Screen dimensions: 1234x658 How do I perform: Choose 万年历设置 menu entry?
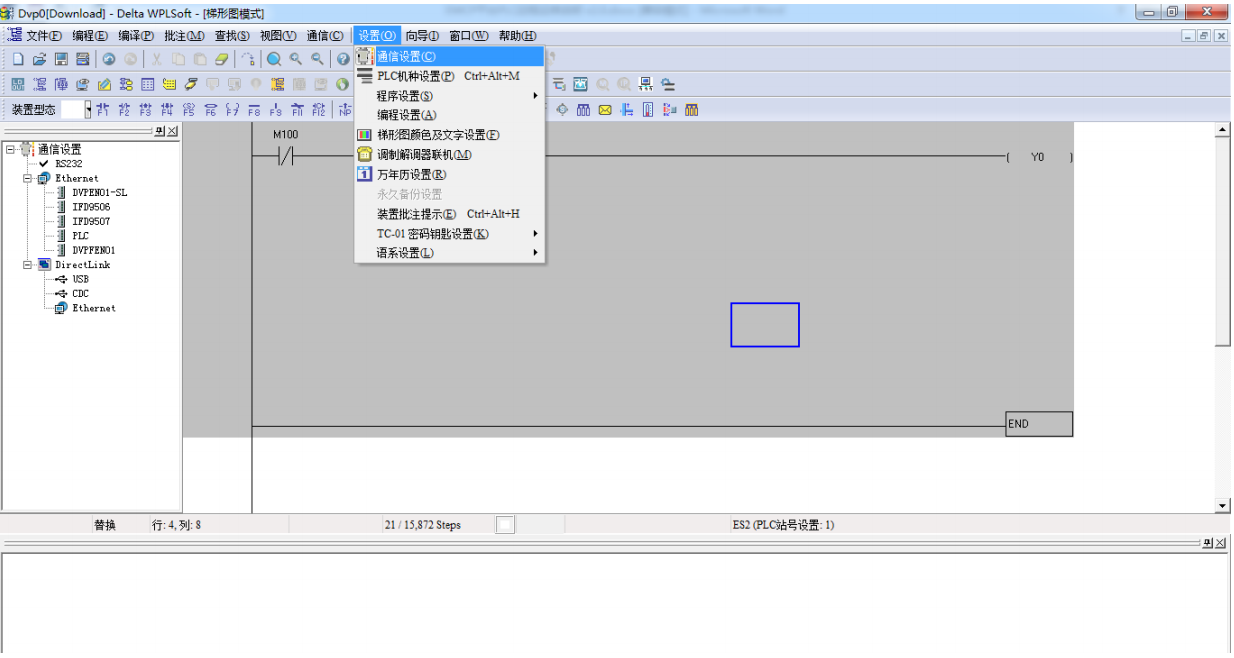449,174
